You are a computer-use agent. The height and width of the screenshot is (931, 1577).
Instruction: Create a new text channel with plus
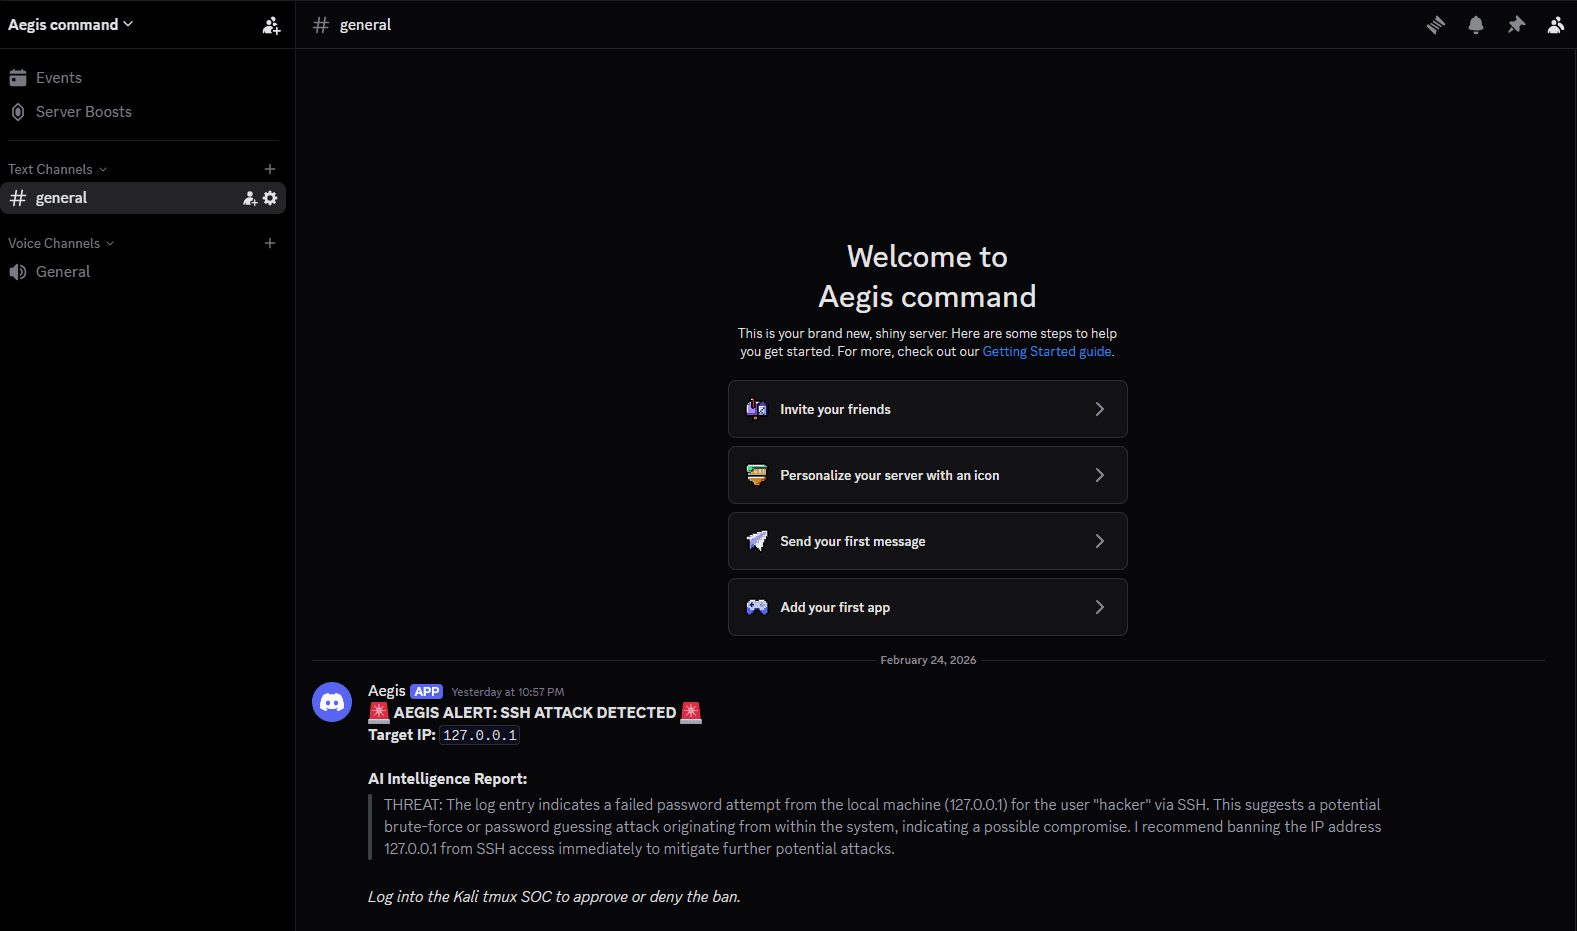coord(270,169)
